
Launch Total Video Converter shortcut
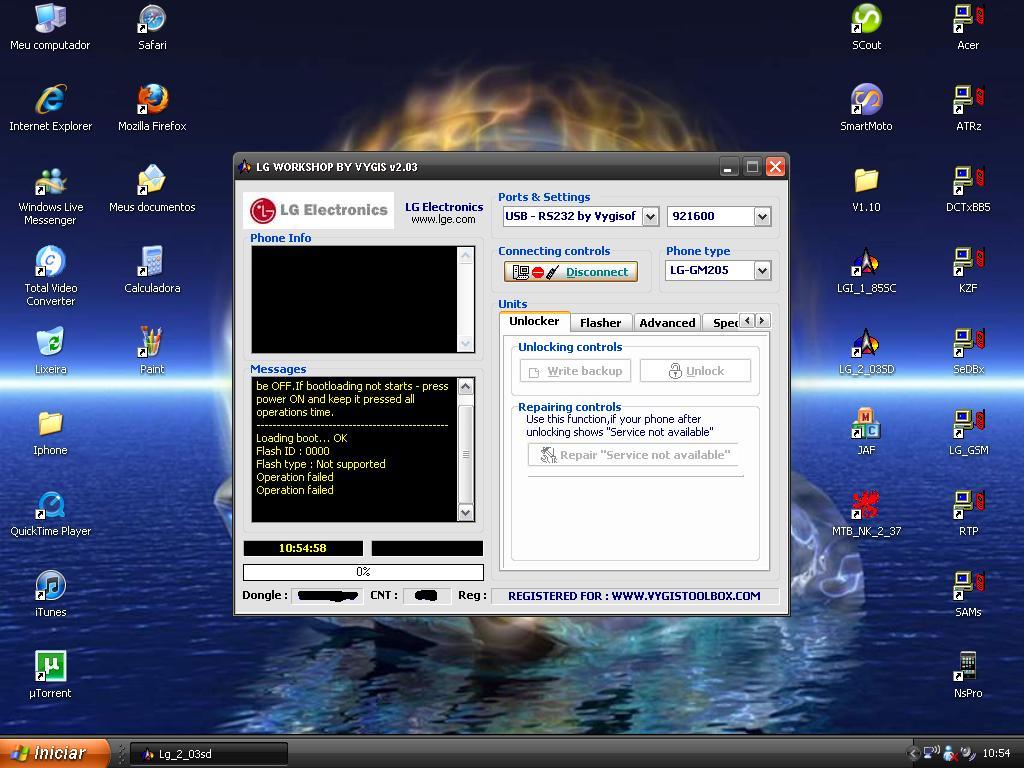(50, 277)
